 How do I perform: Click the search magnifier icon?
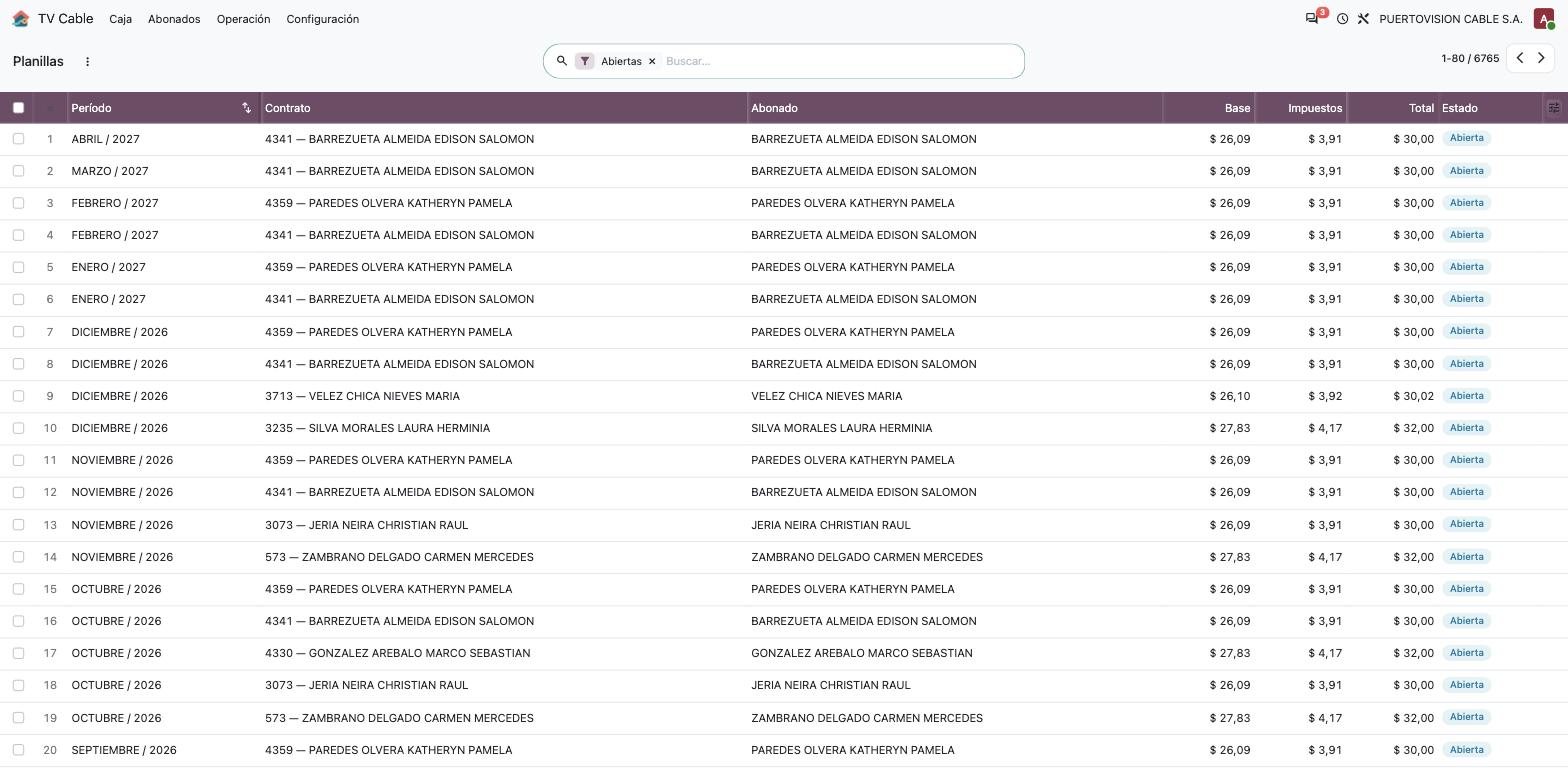[x=562, y=61]
